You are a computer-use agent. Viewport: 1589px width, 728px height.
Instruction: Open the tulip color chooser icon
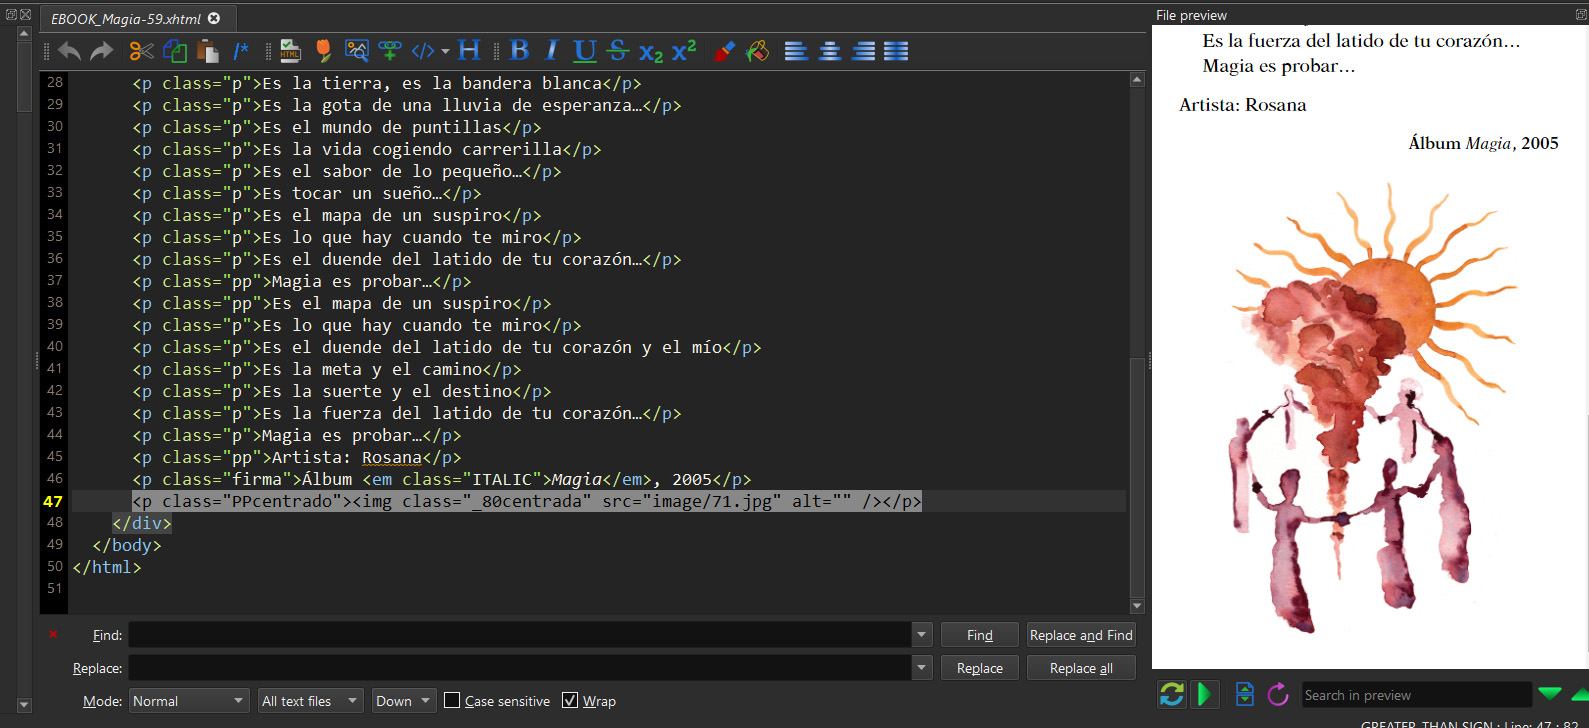click(x=323, y=51)
